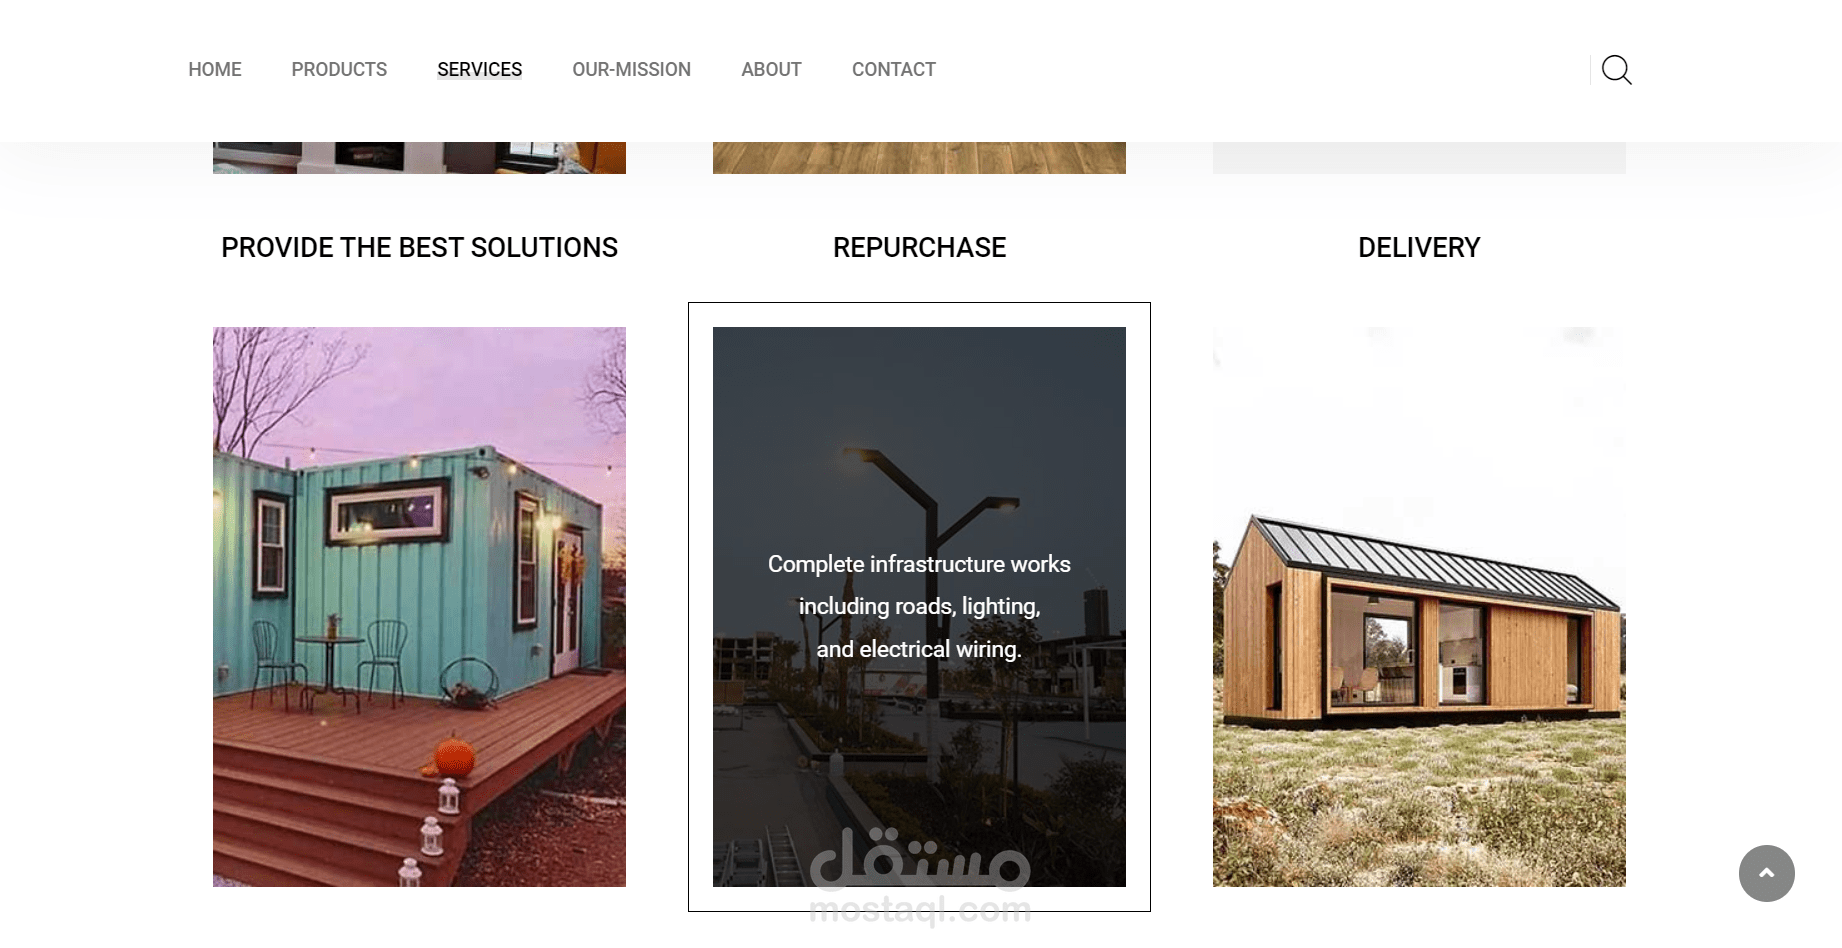The width and height of the screenshot is (1842, 948).
Task: Click the wood floor image strip
Action: coord(919,158)
